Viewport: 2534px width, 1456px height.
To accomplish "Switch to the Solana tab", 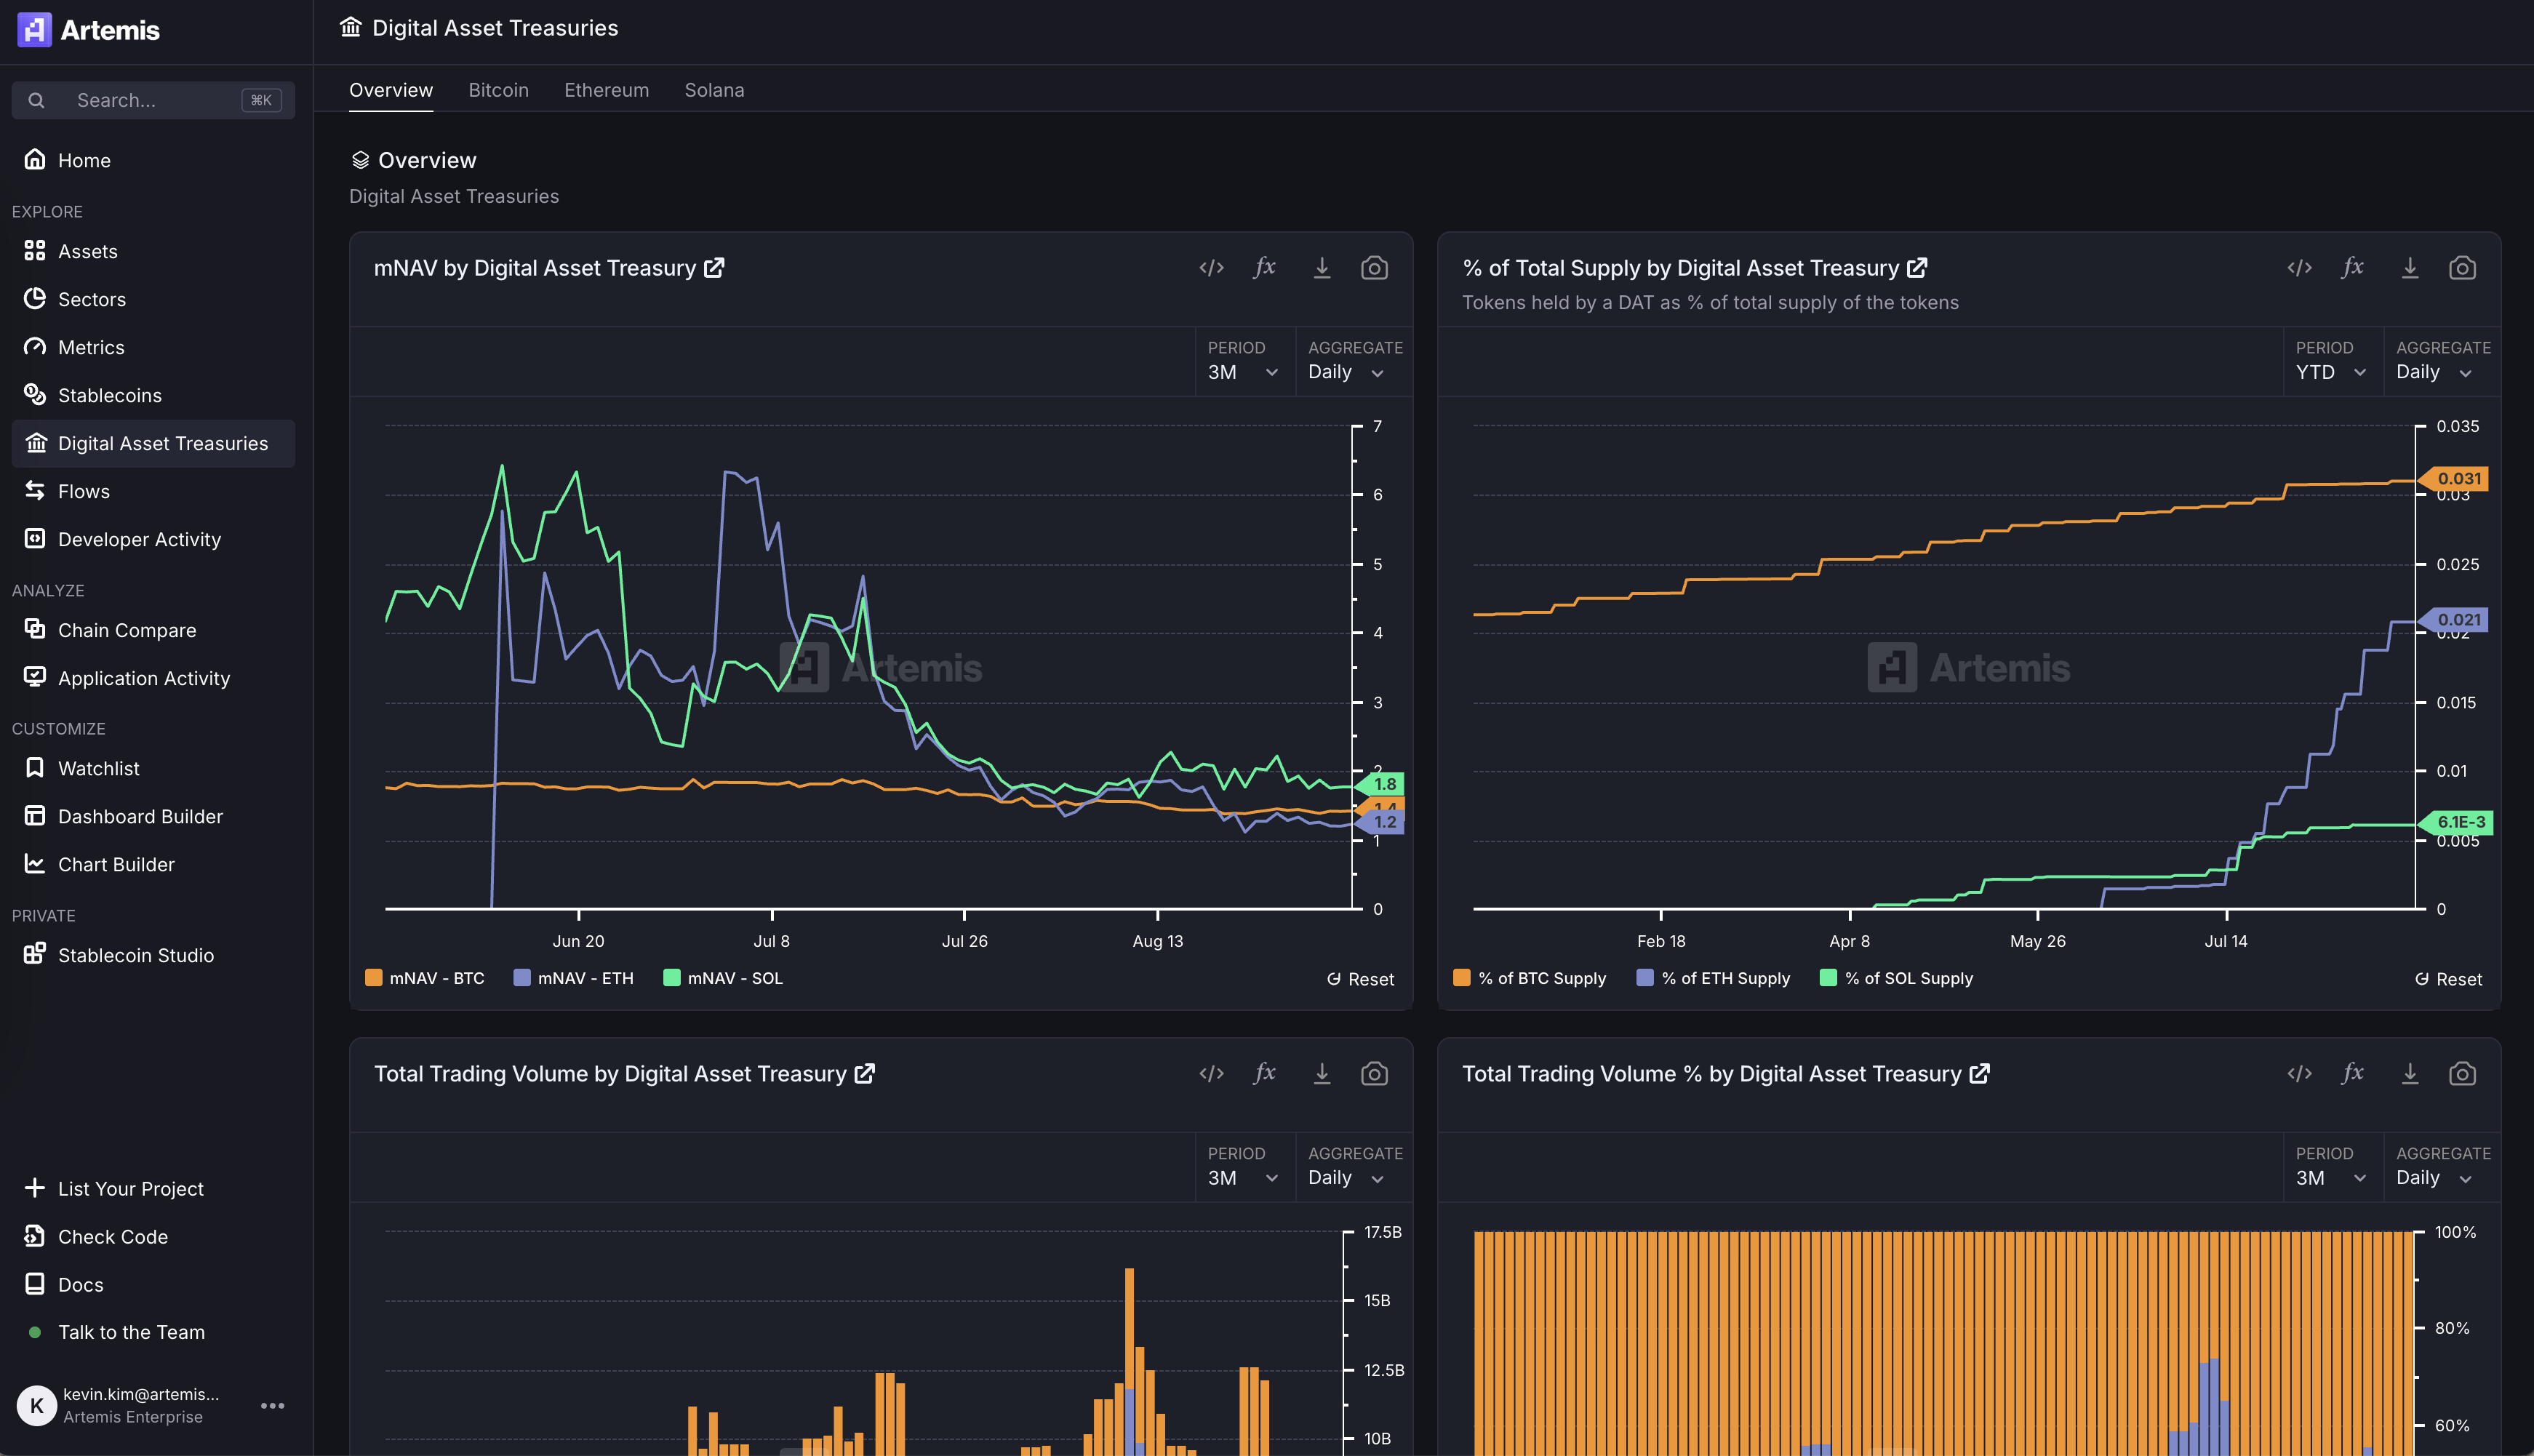I will point(714,90).
